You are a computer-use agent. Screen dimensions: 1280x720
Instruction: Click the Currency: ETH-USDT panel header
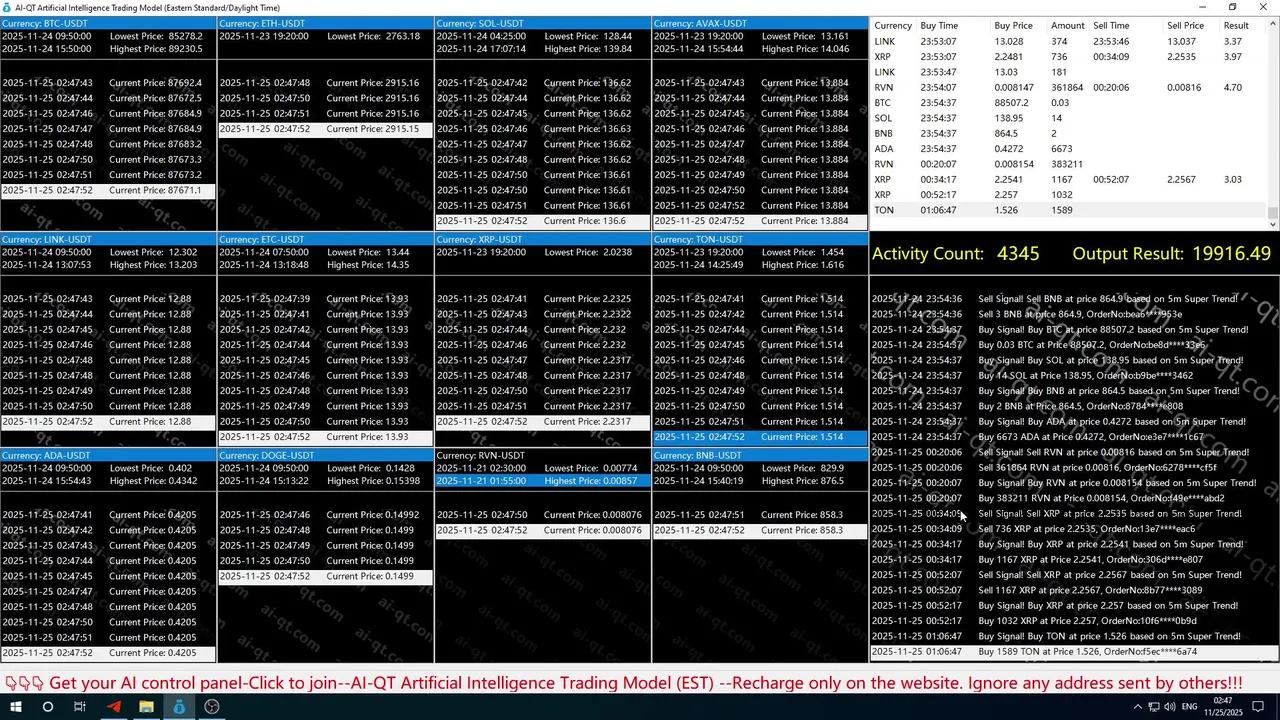pos(325,23)
